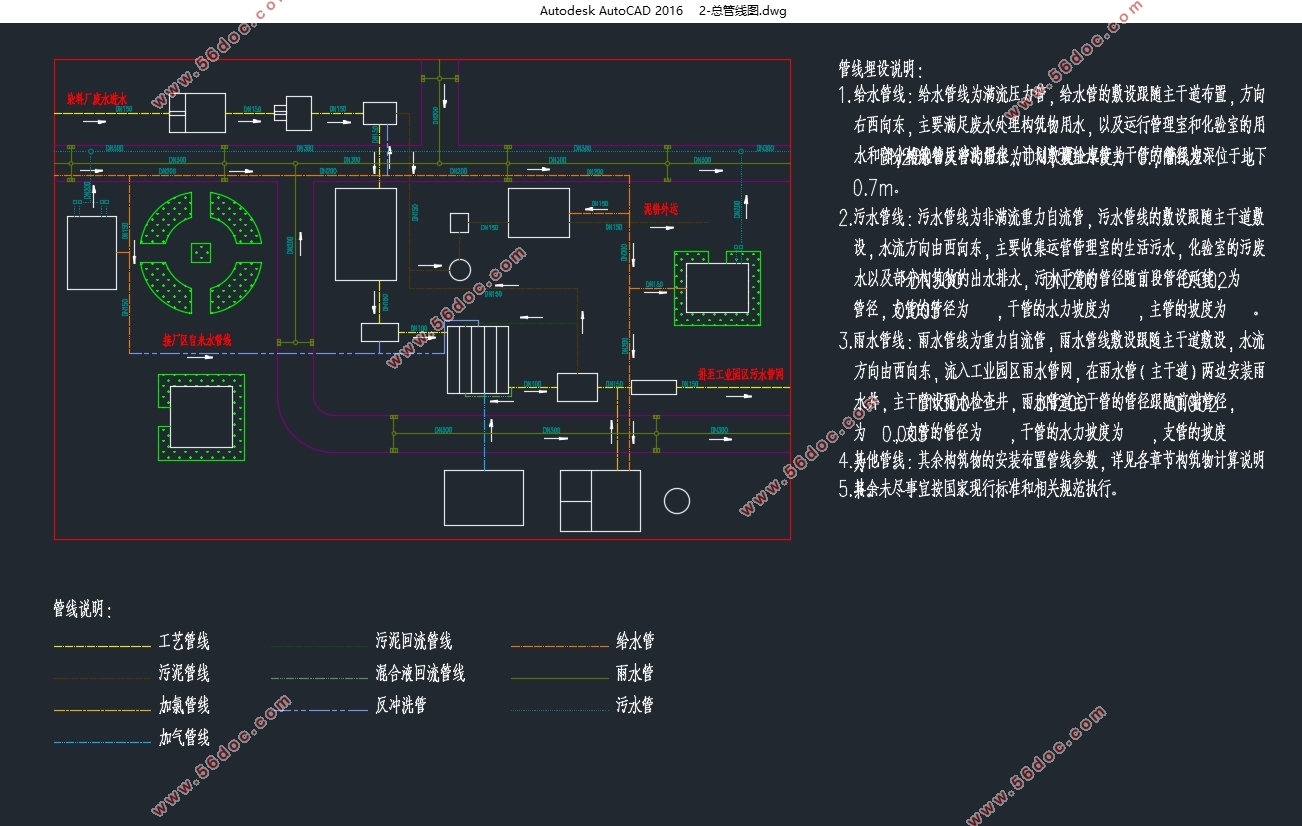The image size is (1302, 826).
Task: Select the 工艺管线 legend label
Action: coord(184,642)
